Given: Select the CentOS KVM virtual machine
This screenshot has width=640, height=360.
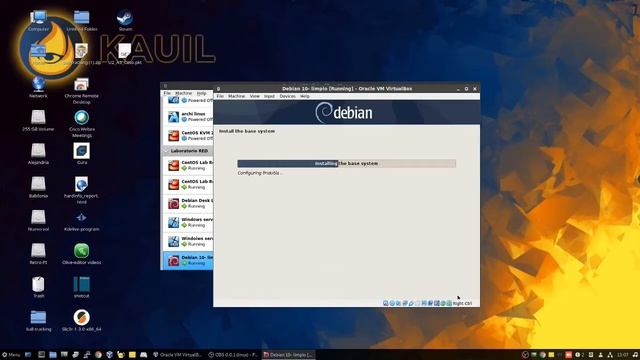Looking at the screenshot, I should 188,136.
